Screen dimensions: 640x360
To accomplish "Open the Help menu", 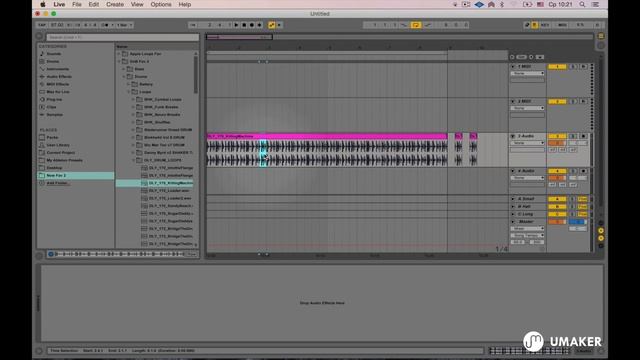I will pos(184,4).
